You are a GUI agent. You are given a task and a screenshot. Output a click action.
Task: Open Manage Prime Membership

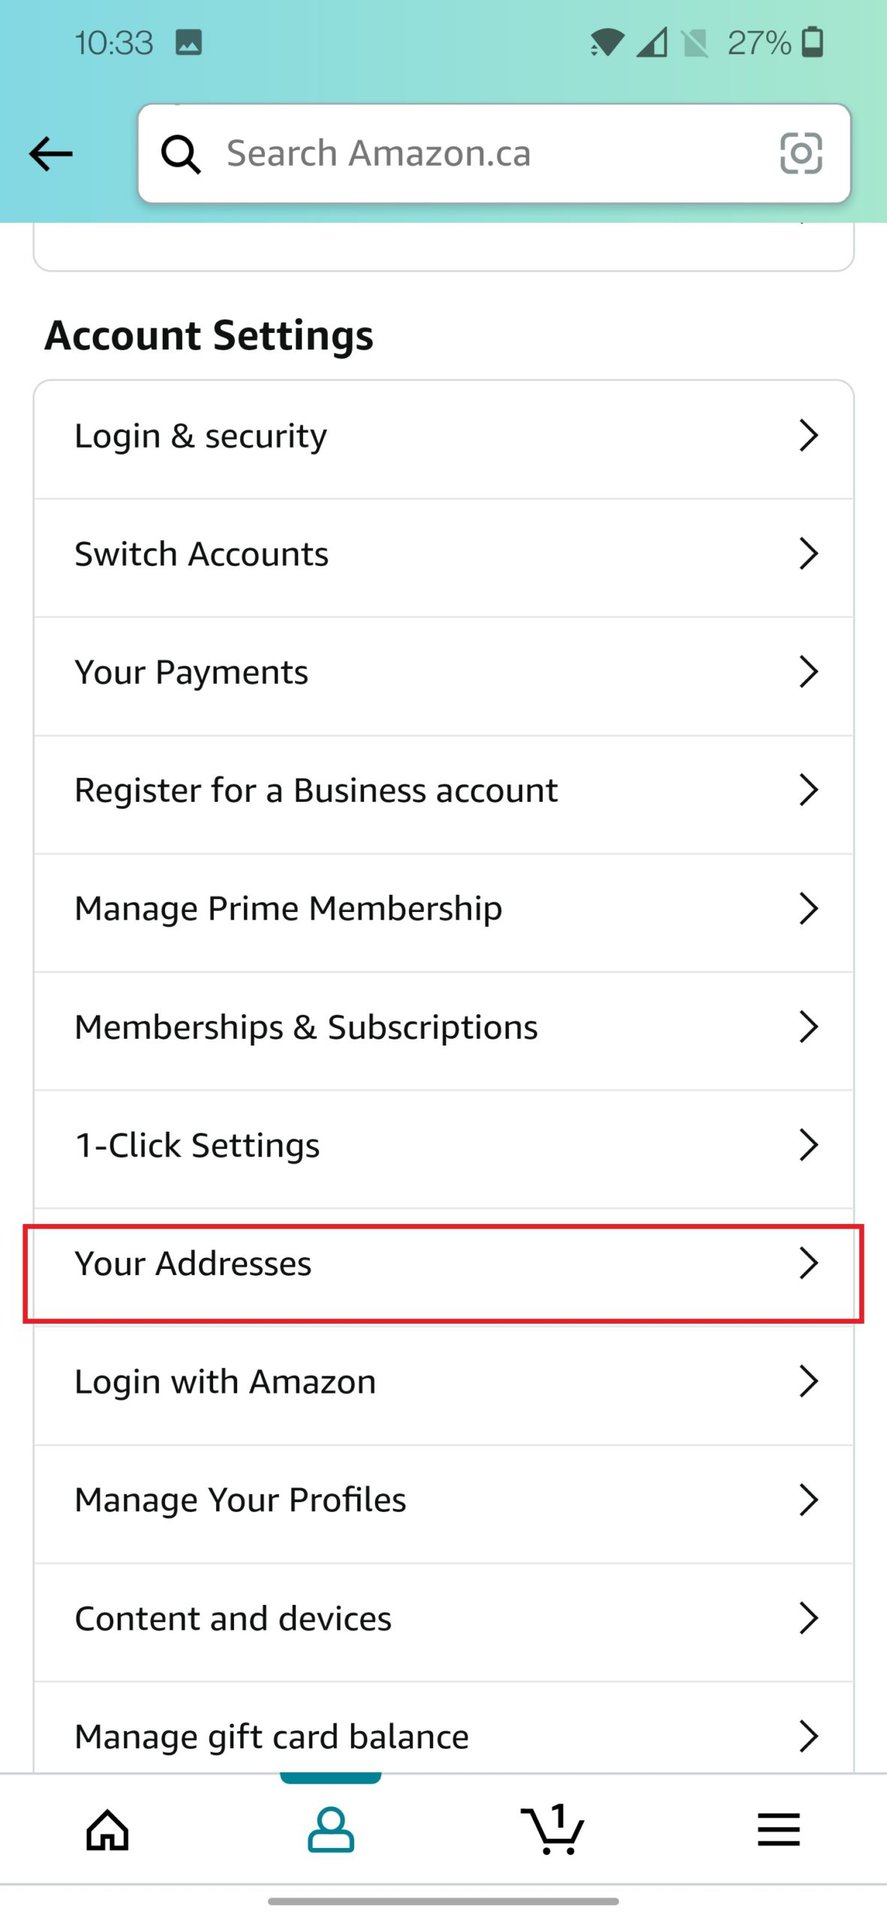289,909
